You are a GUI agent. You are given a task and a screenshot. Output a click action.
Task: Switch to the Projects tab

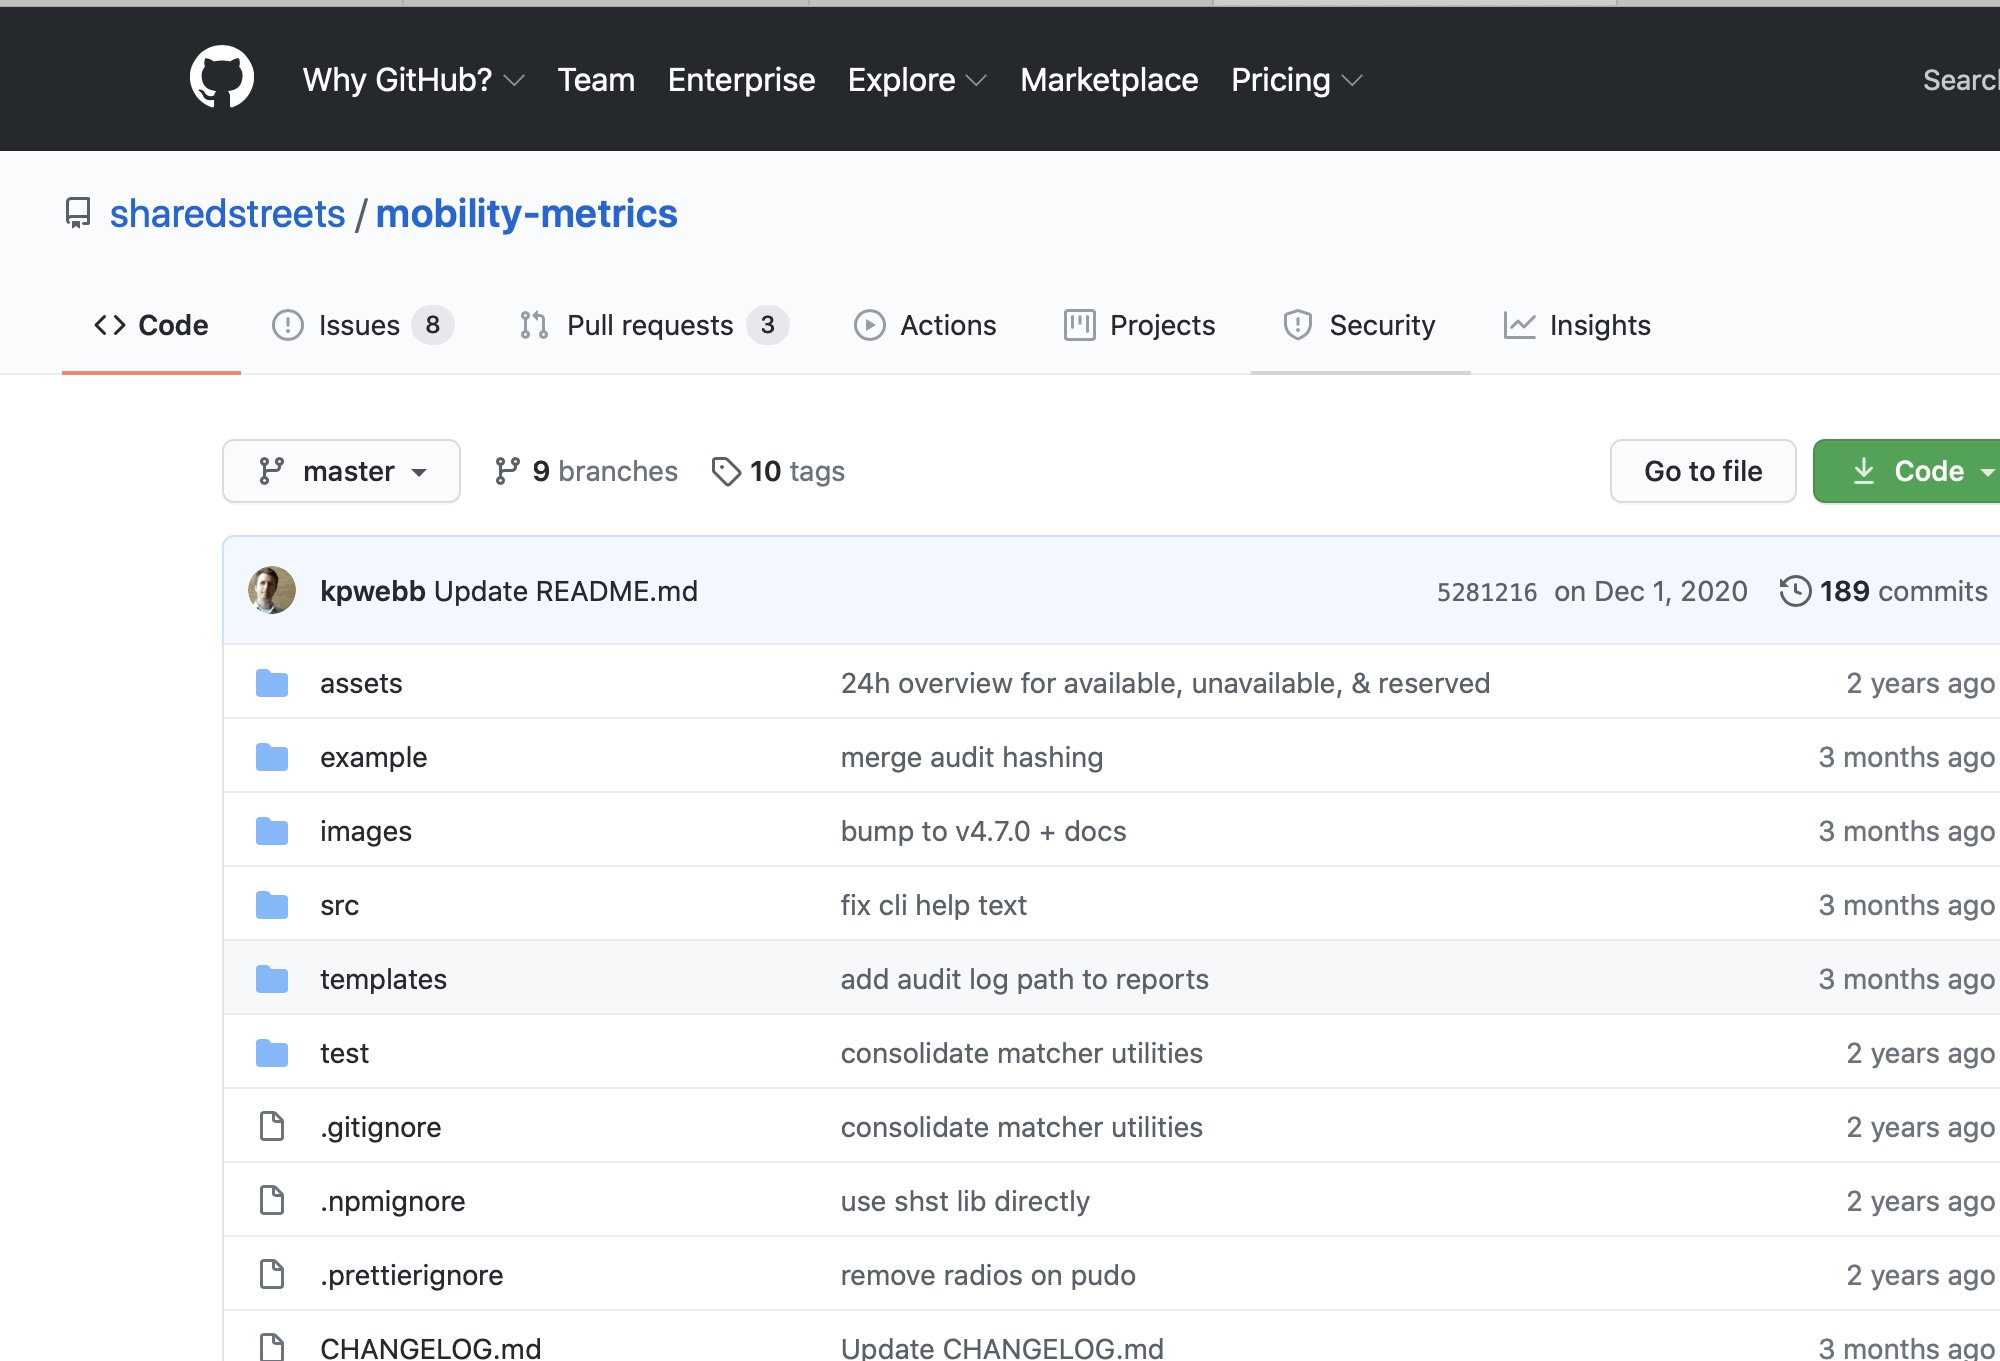click(1140, 325)
